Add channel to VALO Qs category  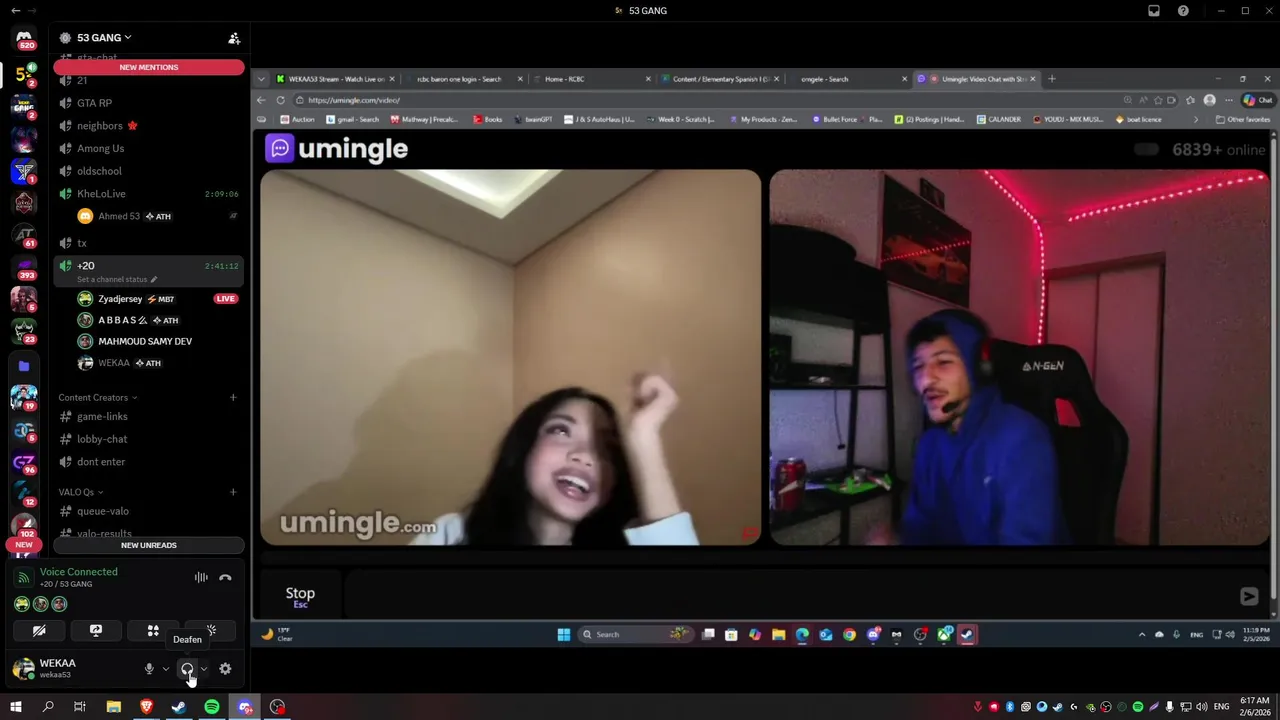point(233,492)
